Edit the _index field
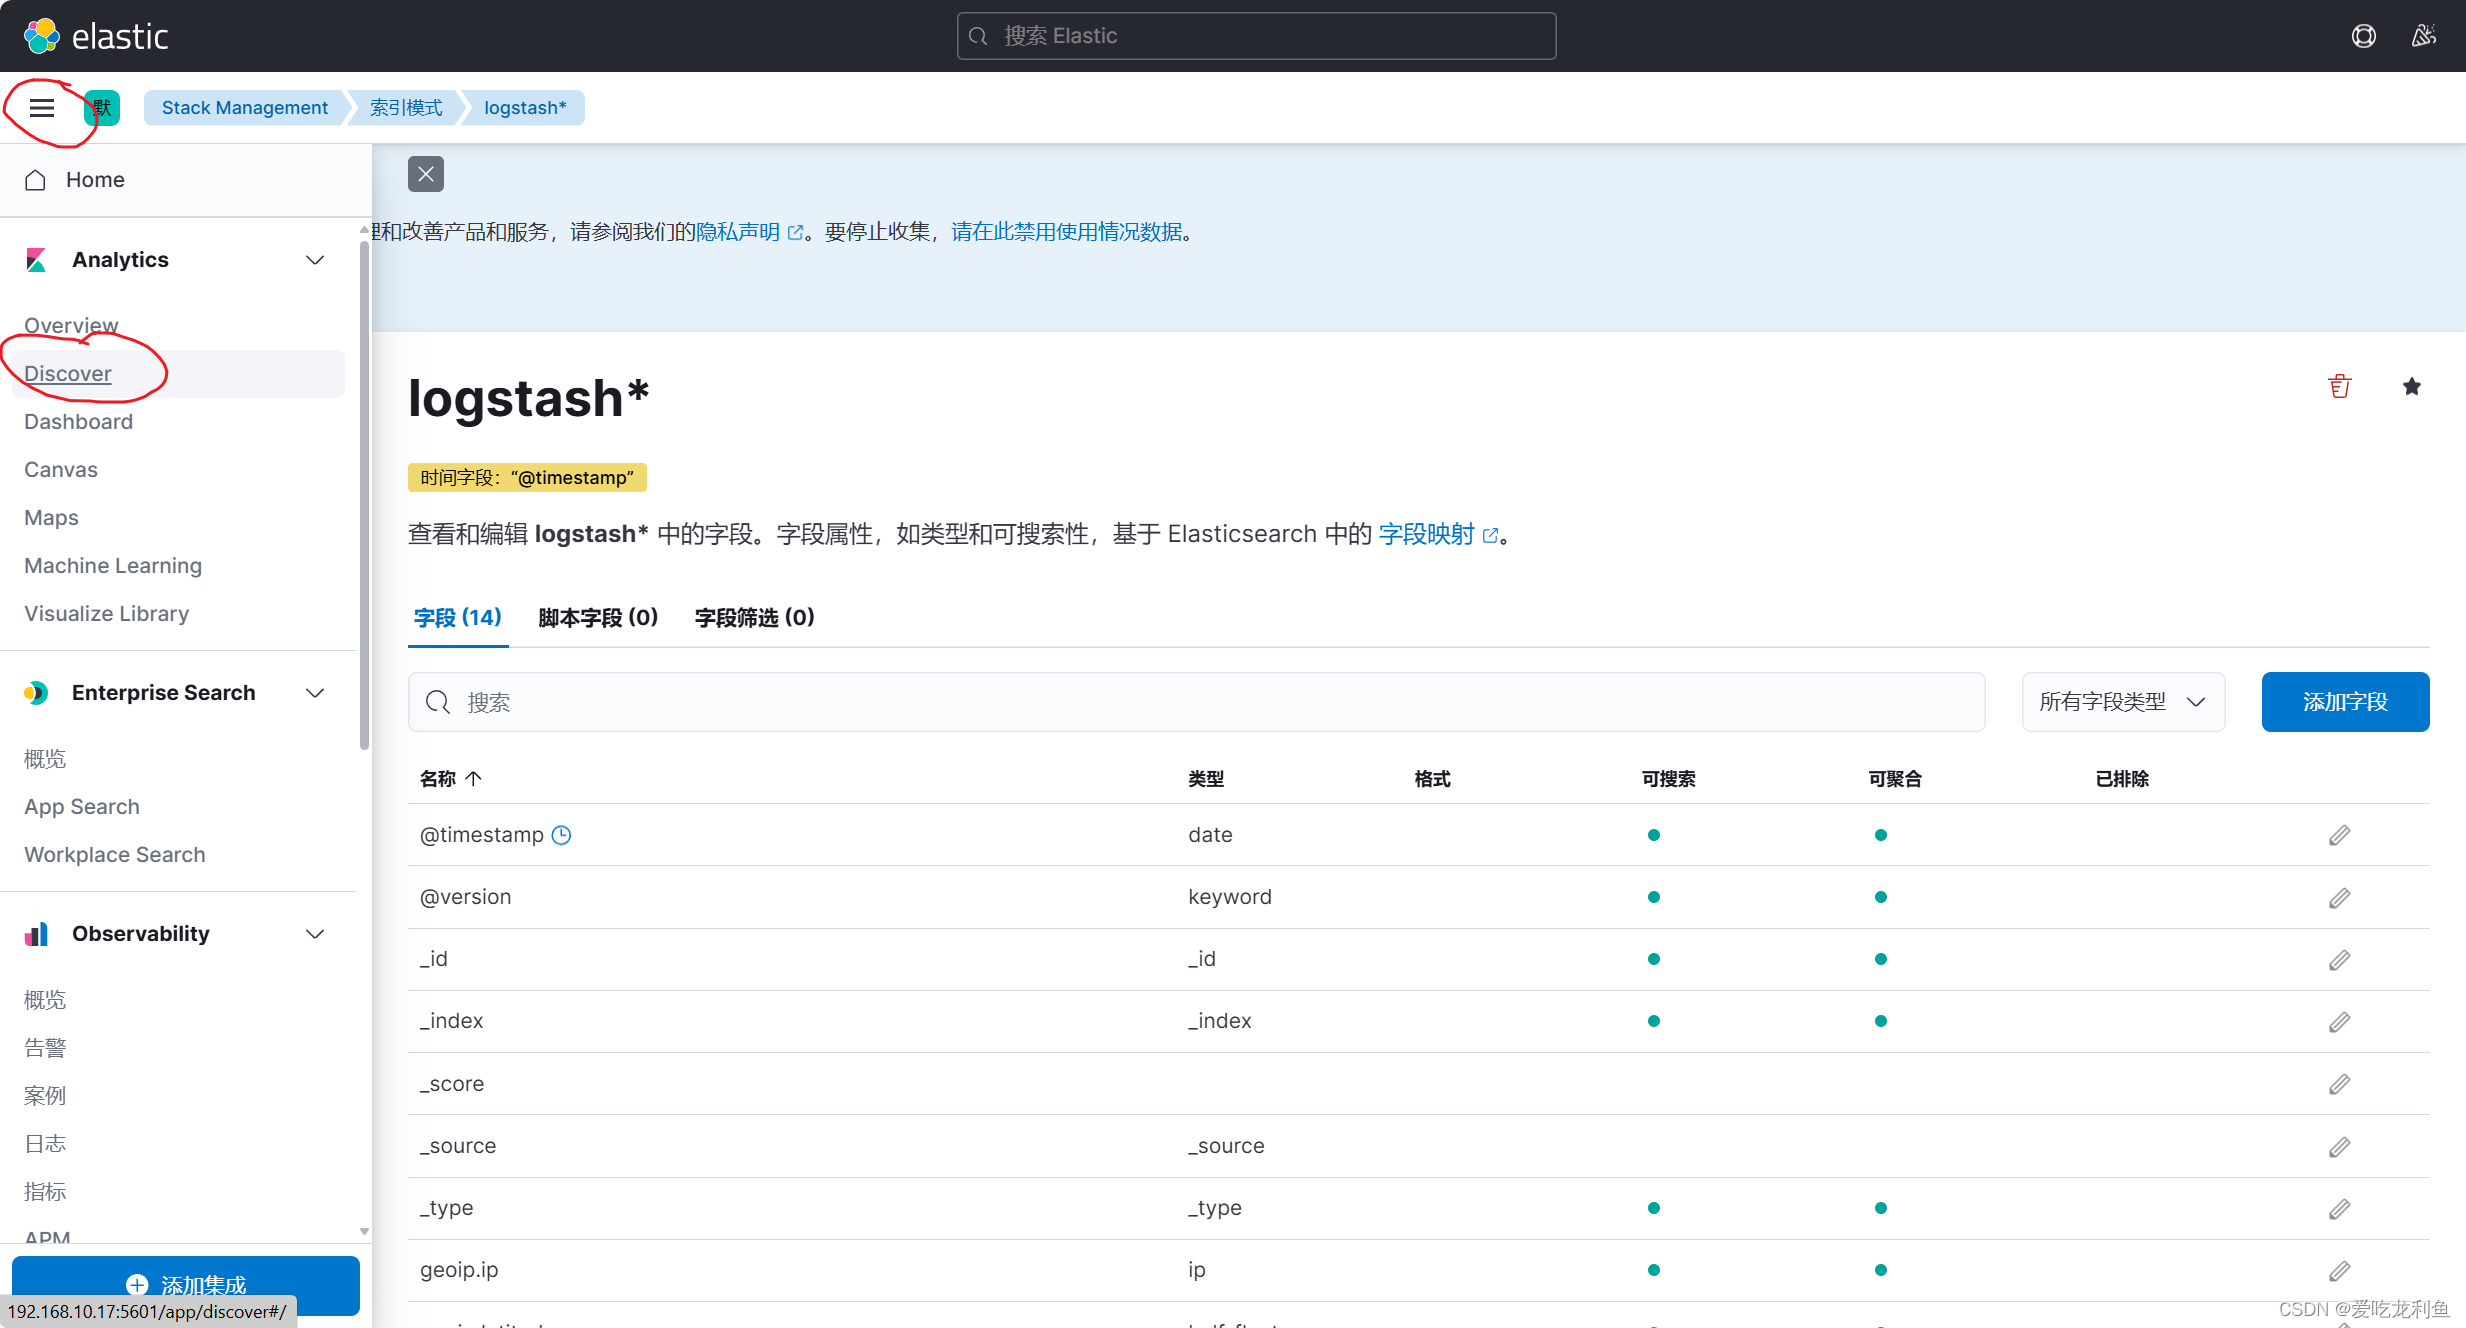This screenshot has height=1328, width=2466. [2339, 1022]
